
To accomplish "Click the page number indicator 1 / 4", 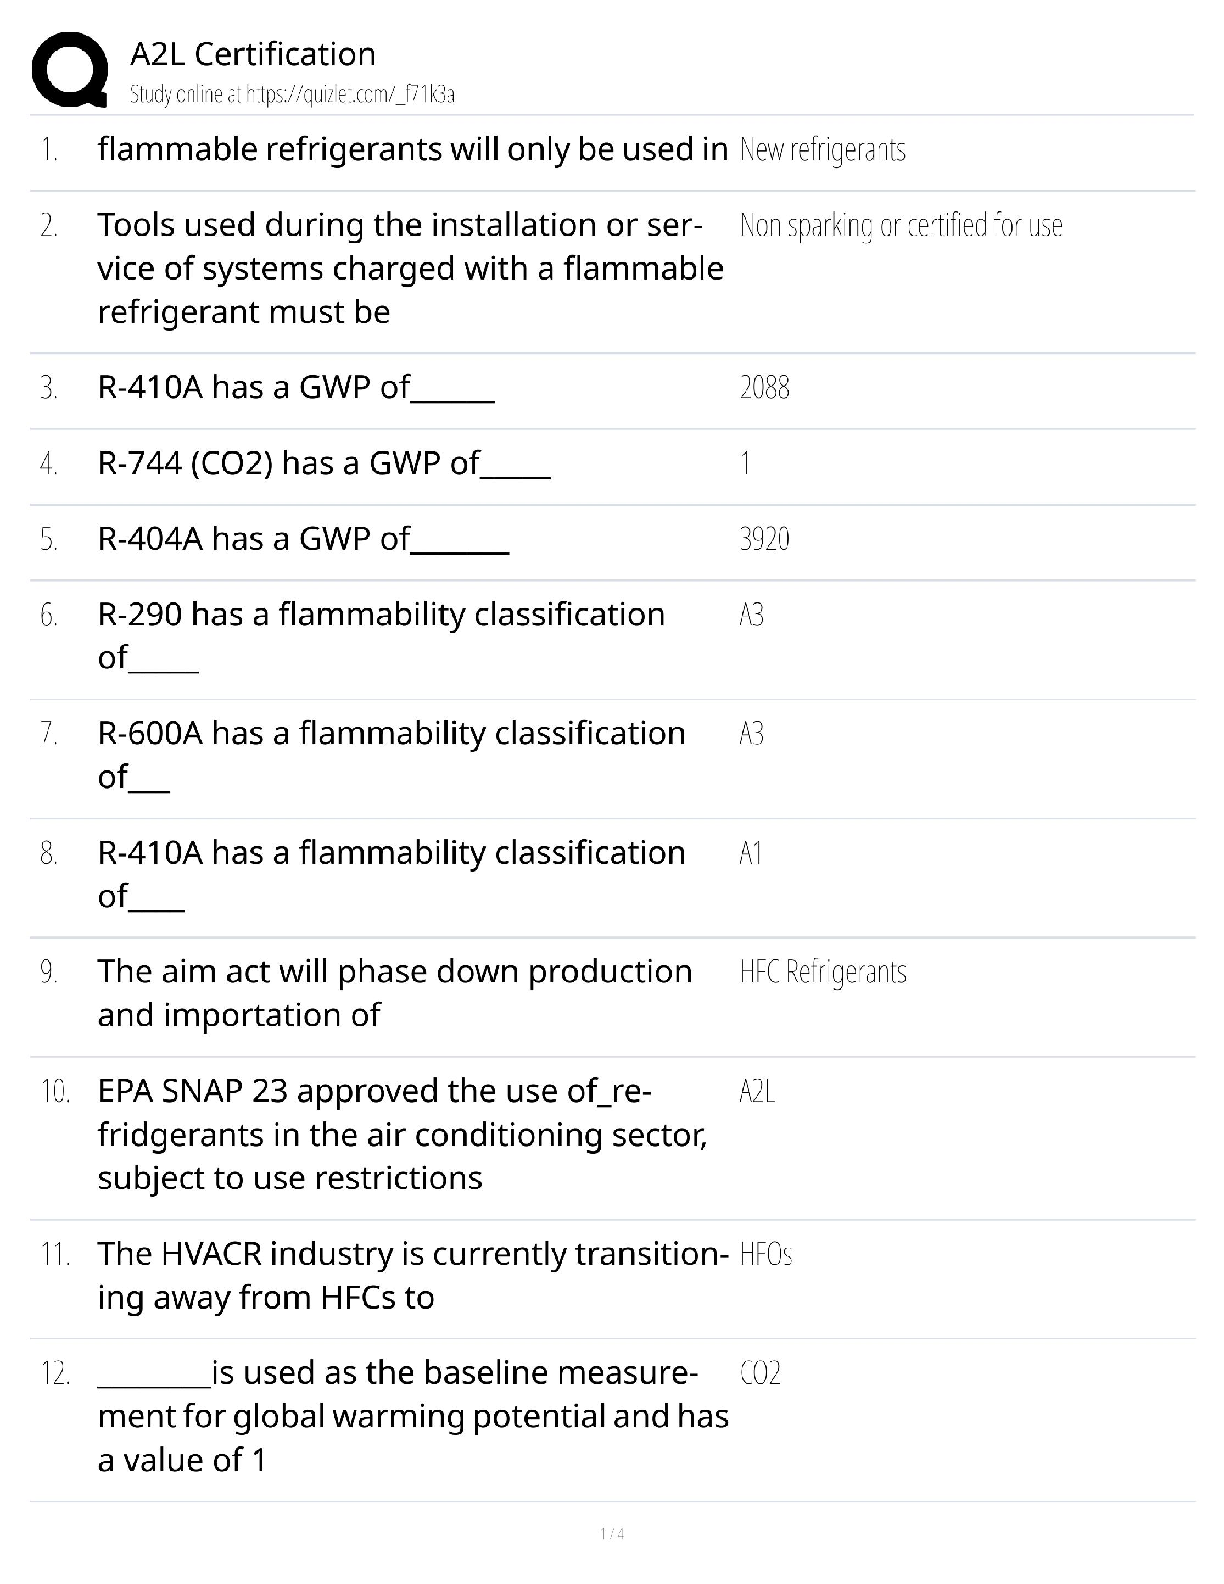I will click(612, 1533).
